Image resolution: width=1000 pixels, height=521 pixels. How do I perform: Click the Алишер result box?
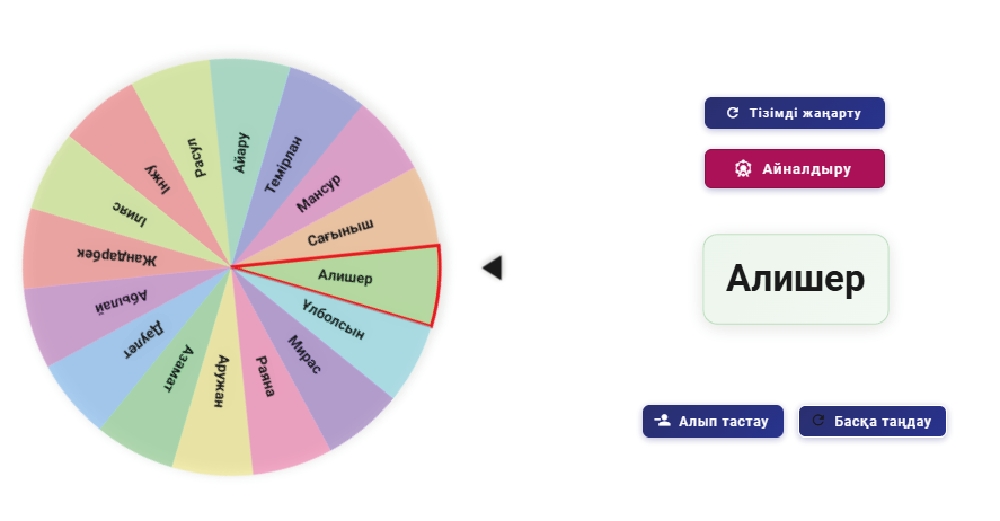click(x=795, y=279)
